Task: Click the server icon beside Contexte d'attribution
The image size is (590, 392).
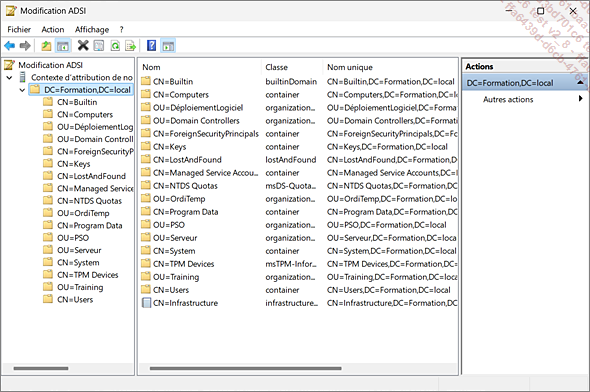Action: (x=23, y=77)
